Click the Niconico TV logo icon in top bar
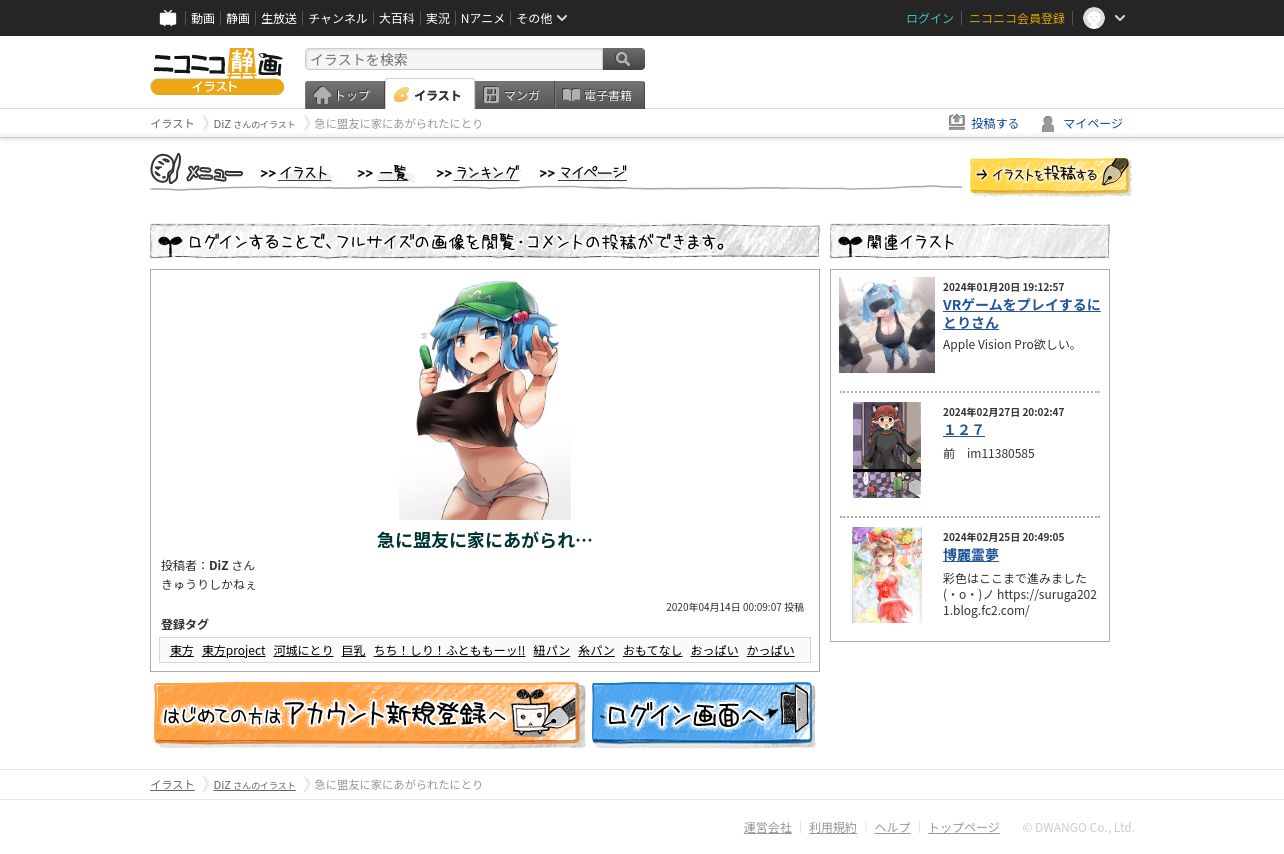The height and width of the screenshot is (854, 1284). click(168, 18)
